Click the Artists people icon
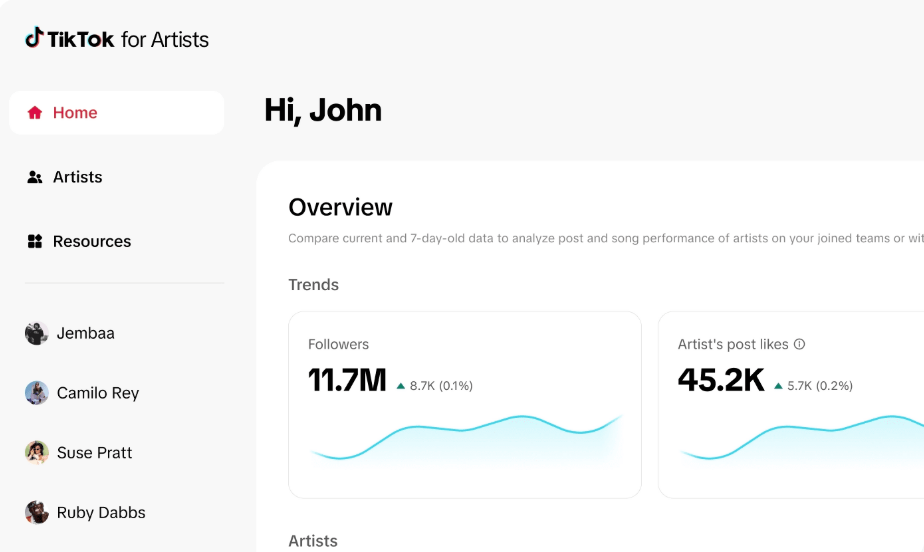Image resolution: width=924 pixels, height=552 pixels. pyautogui.click(x=35, y=177)
